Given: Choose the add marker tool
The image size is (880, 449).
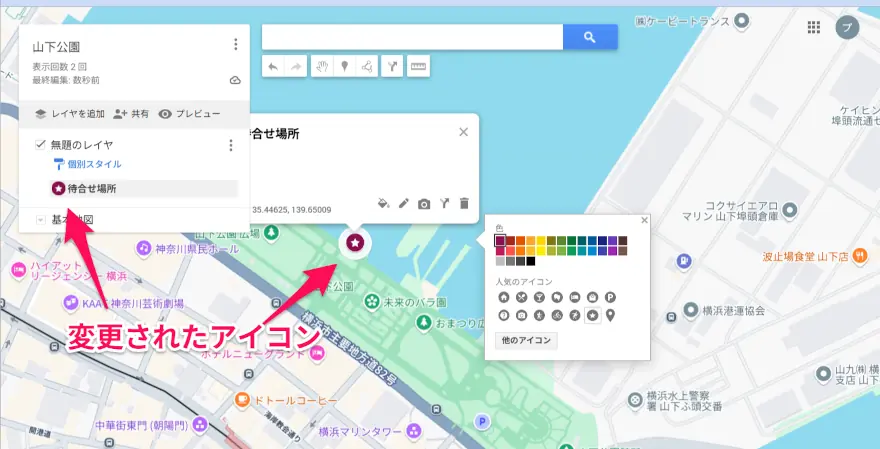Looking at the screenshot, I should coord(345,66).
